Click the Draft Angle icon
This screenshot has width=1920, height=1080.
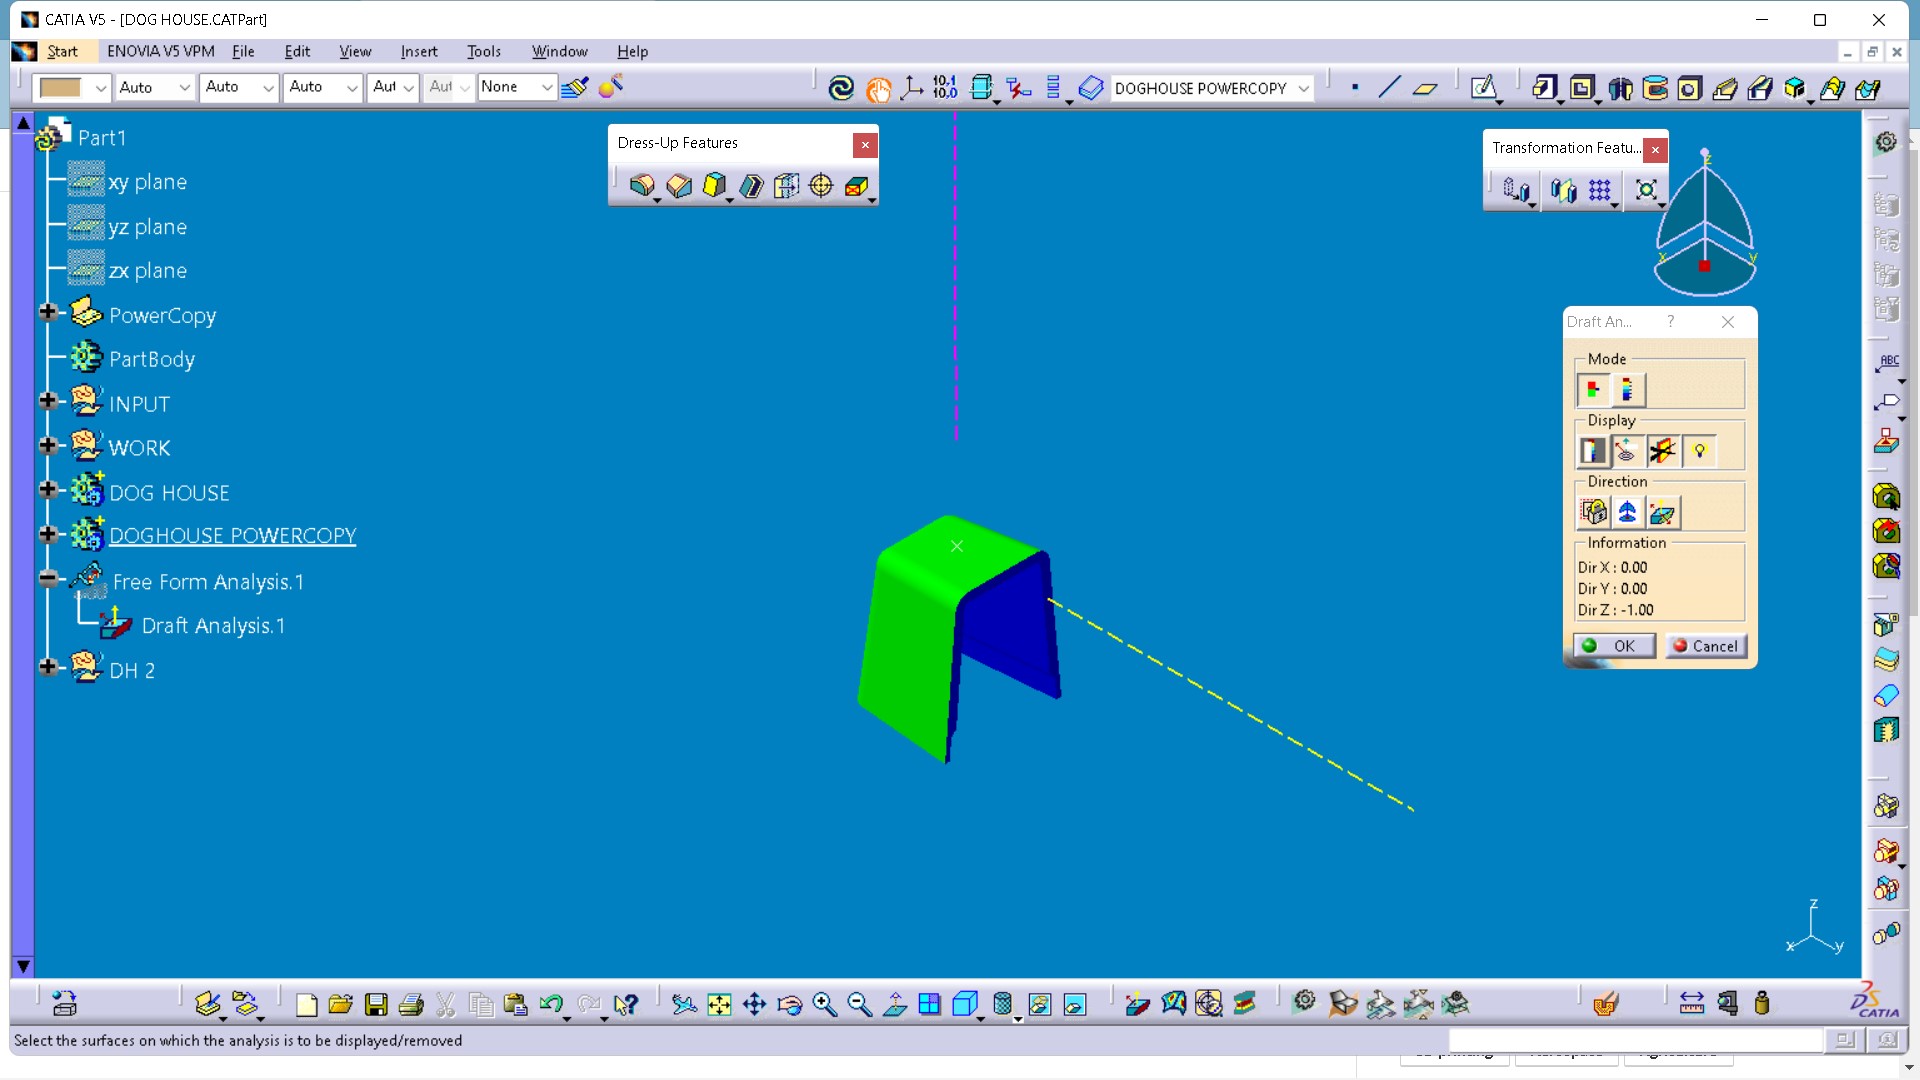click(714, 186)
